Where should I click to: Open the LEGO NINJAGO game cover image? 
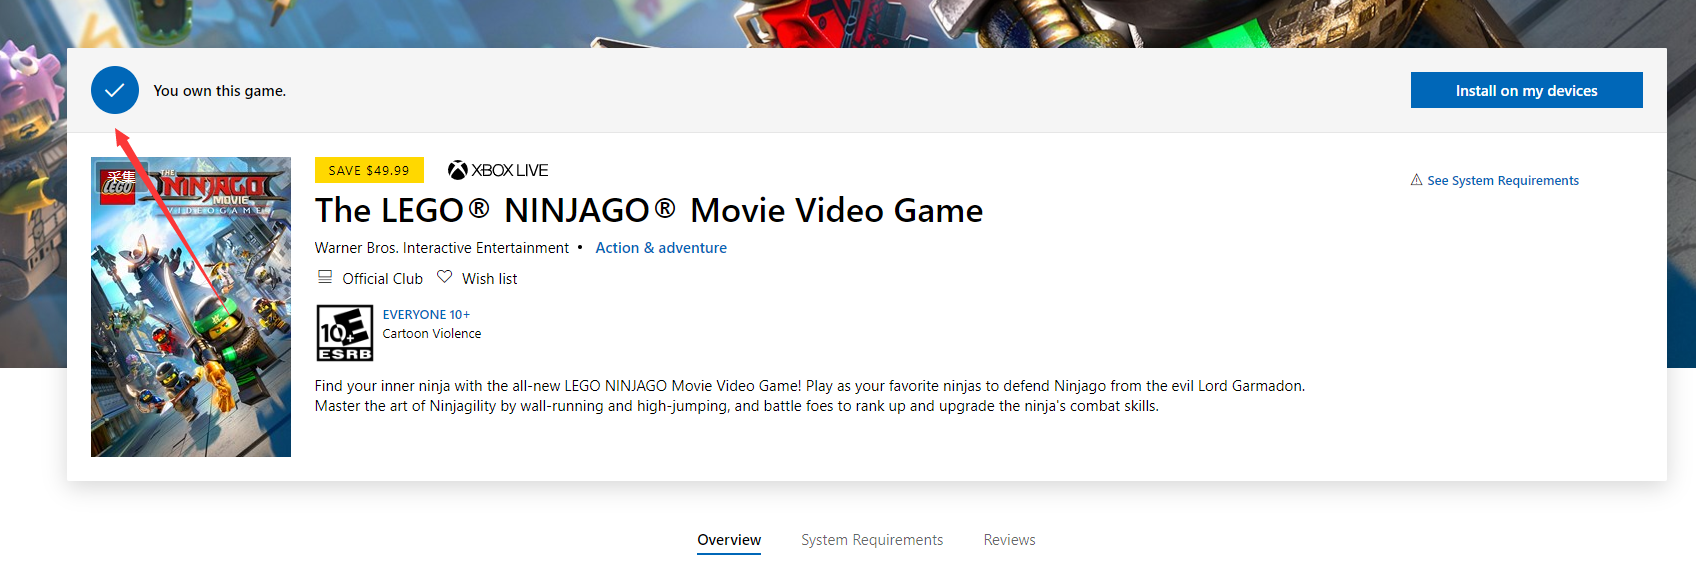point(191,307)
